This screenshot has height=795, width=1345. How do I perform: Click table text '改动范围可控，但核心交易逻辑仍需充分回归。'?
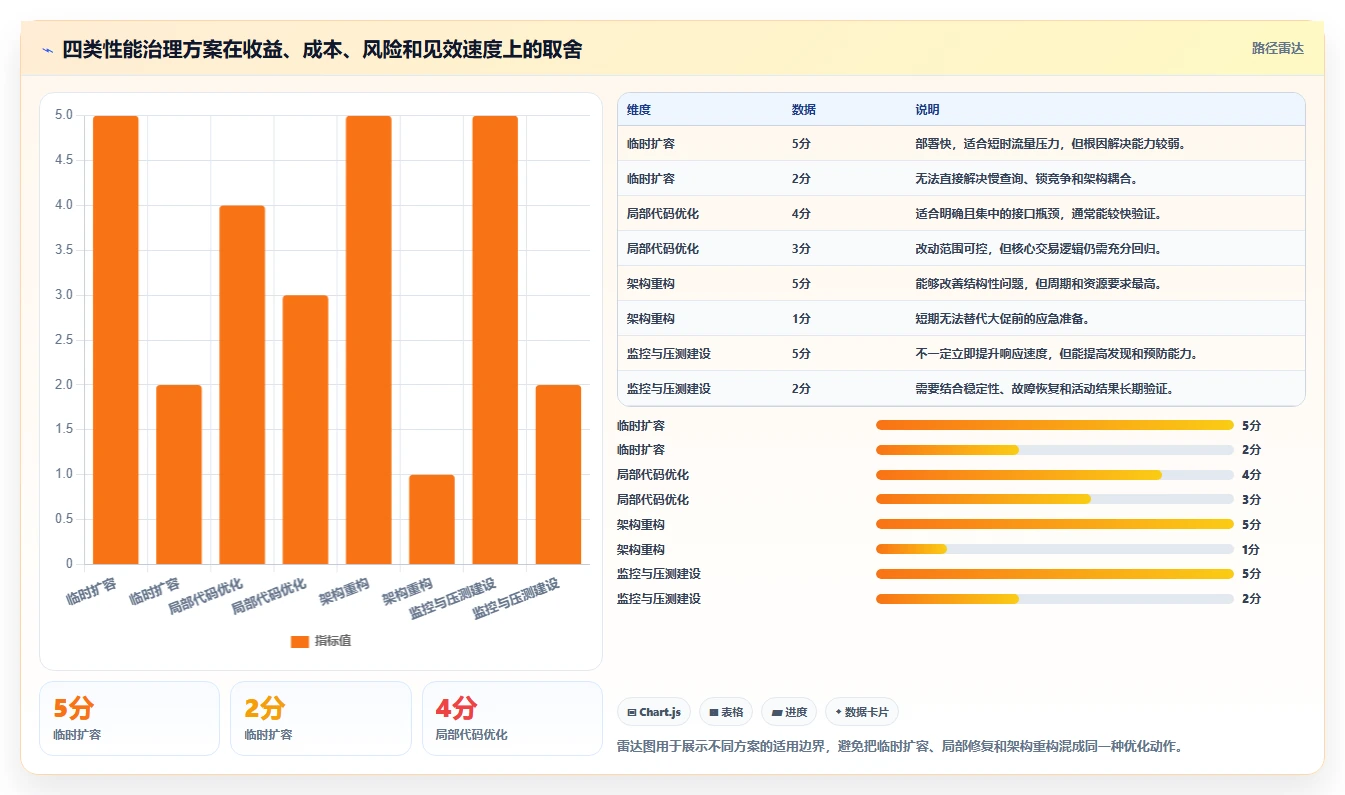pyautogui.click(x=1038, y=249)
